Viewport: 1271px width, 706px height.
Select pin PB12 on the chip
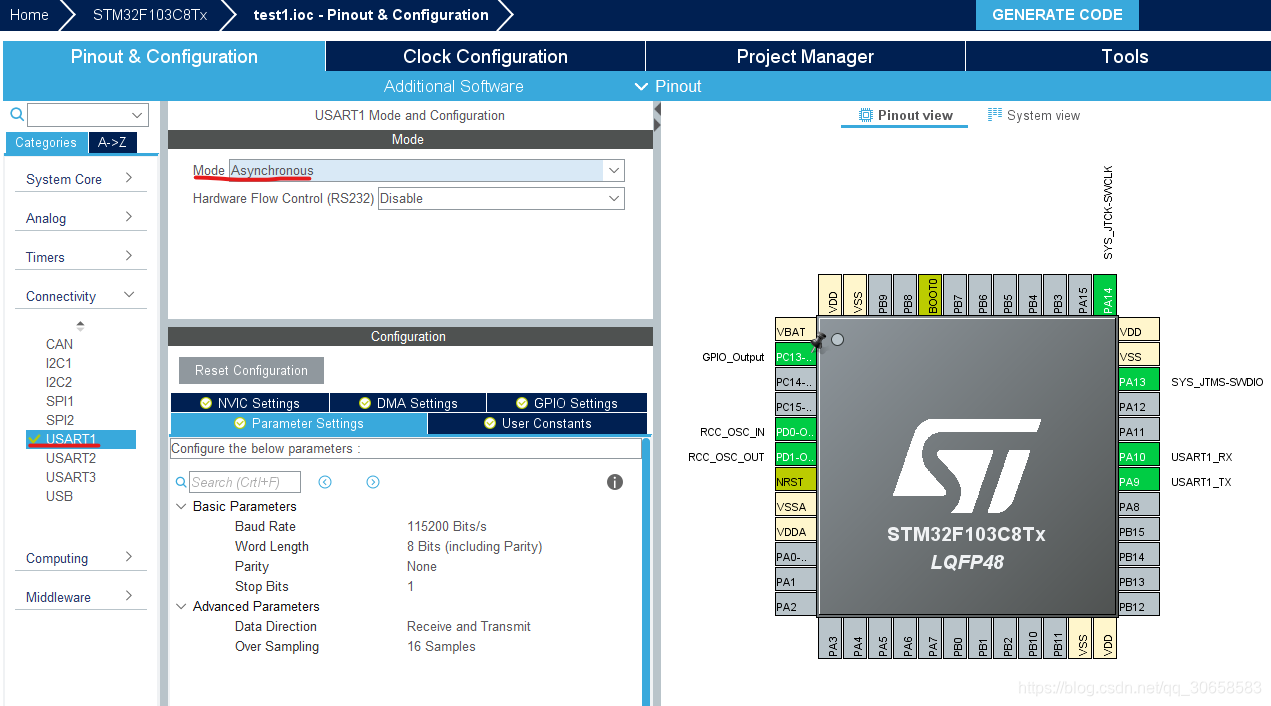[1139, 606]
